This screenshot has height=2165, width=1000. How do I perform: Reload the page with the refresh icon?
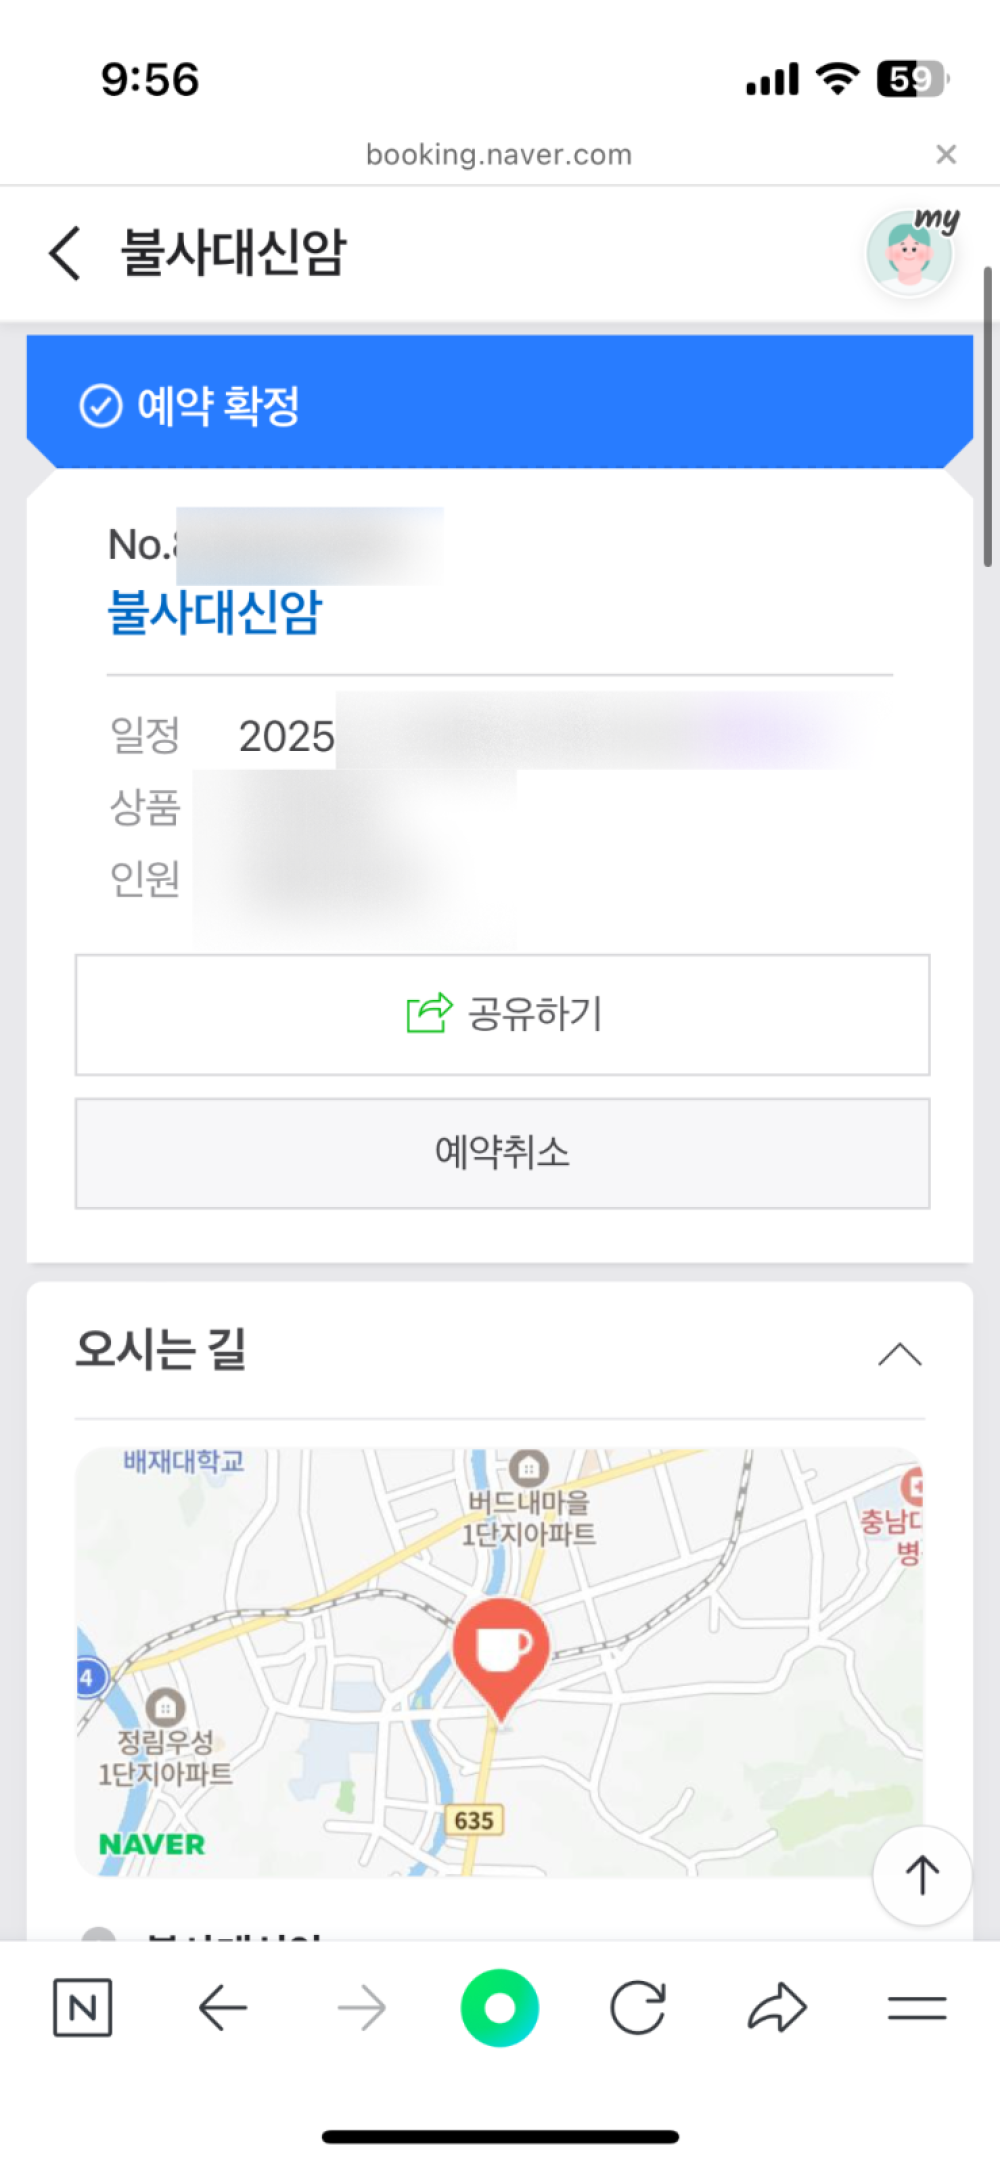pos(638,2007)
